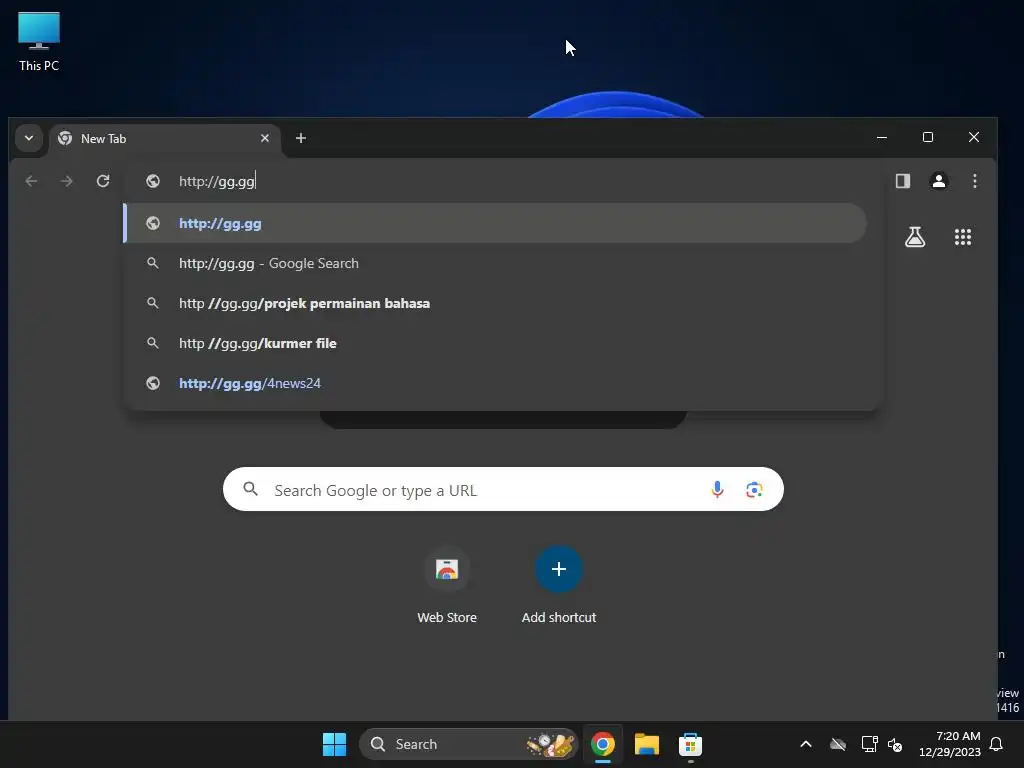1024x768 pixels.
Task: Open Chrome from the taskbar
Action: click(x=602, y=744)
